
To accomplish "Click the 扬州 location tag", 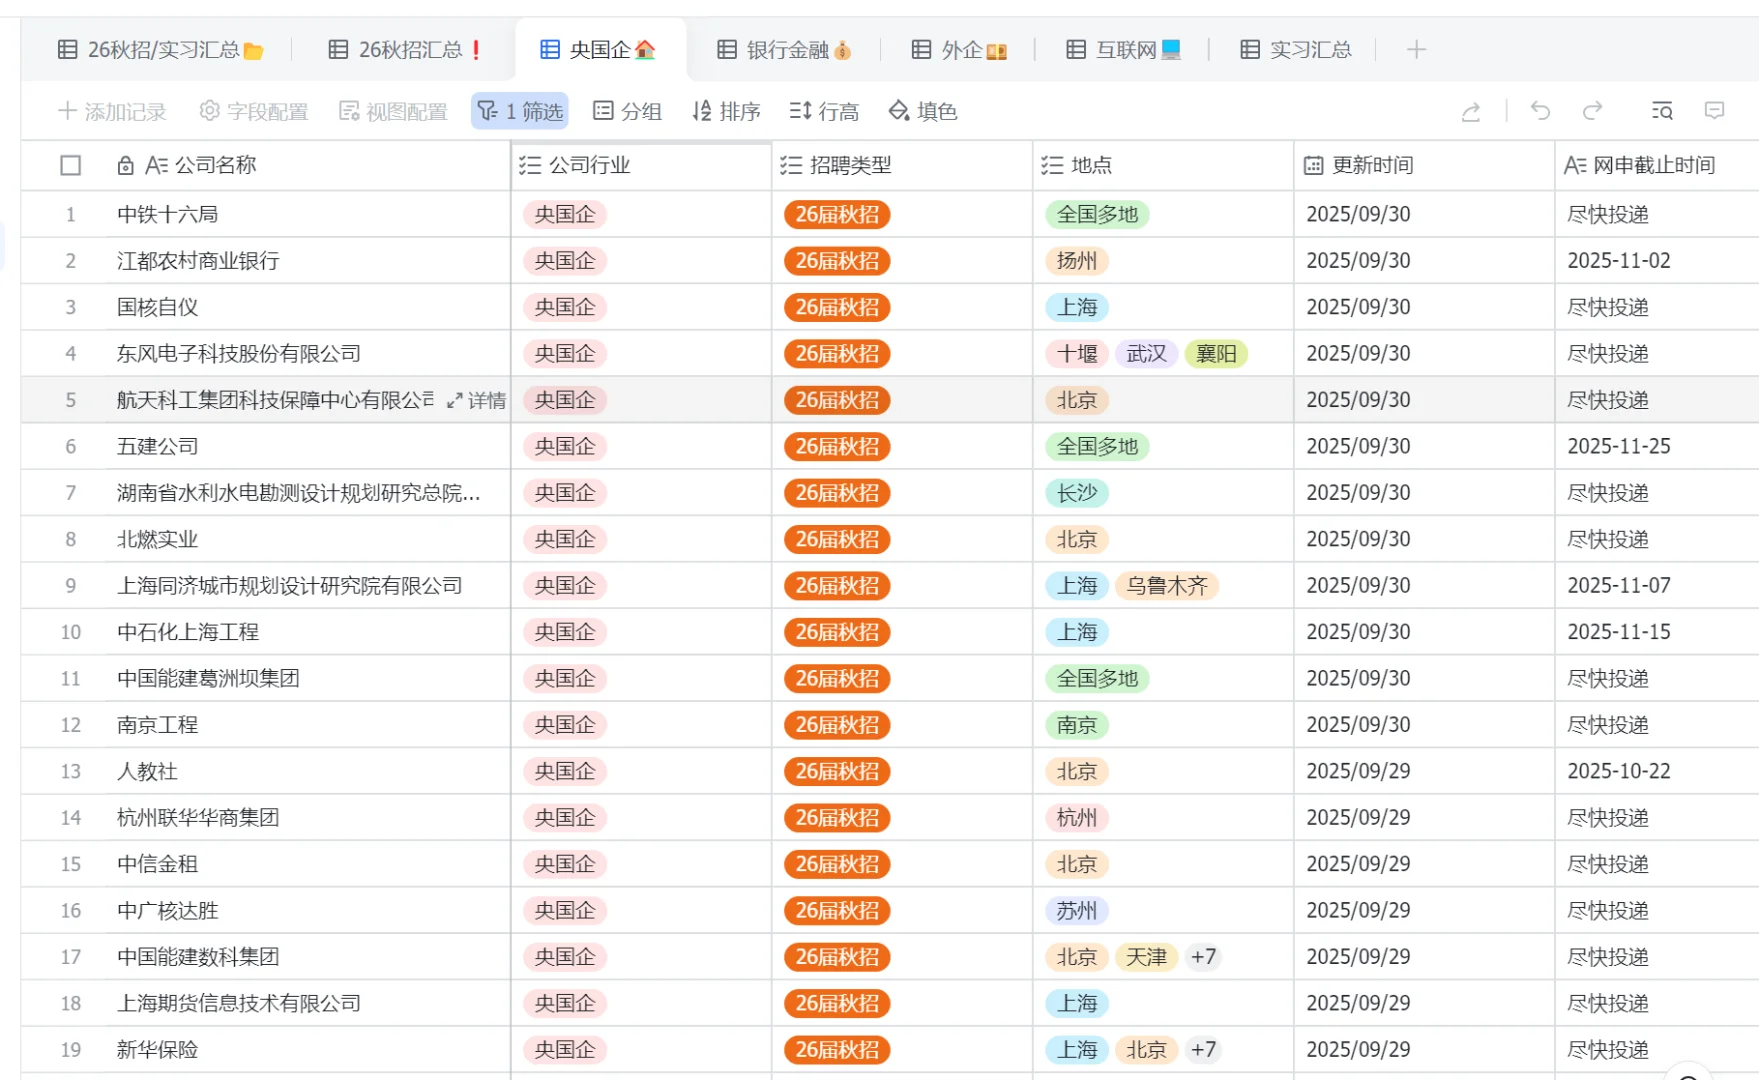I will point(1077,261).
